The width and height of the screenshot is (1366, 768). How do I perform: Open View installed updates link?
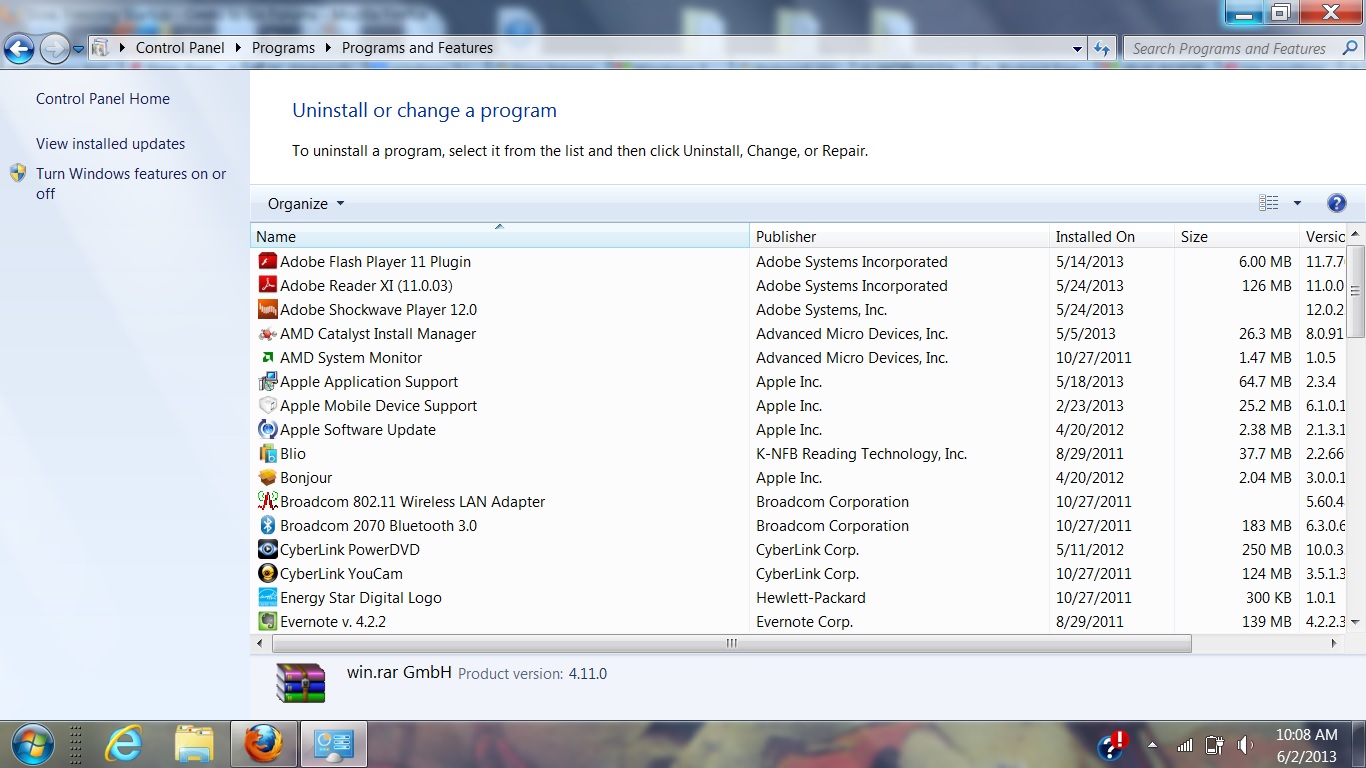pos(110,144)
